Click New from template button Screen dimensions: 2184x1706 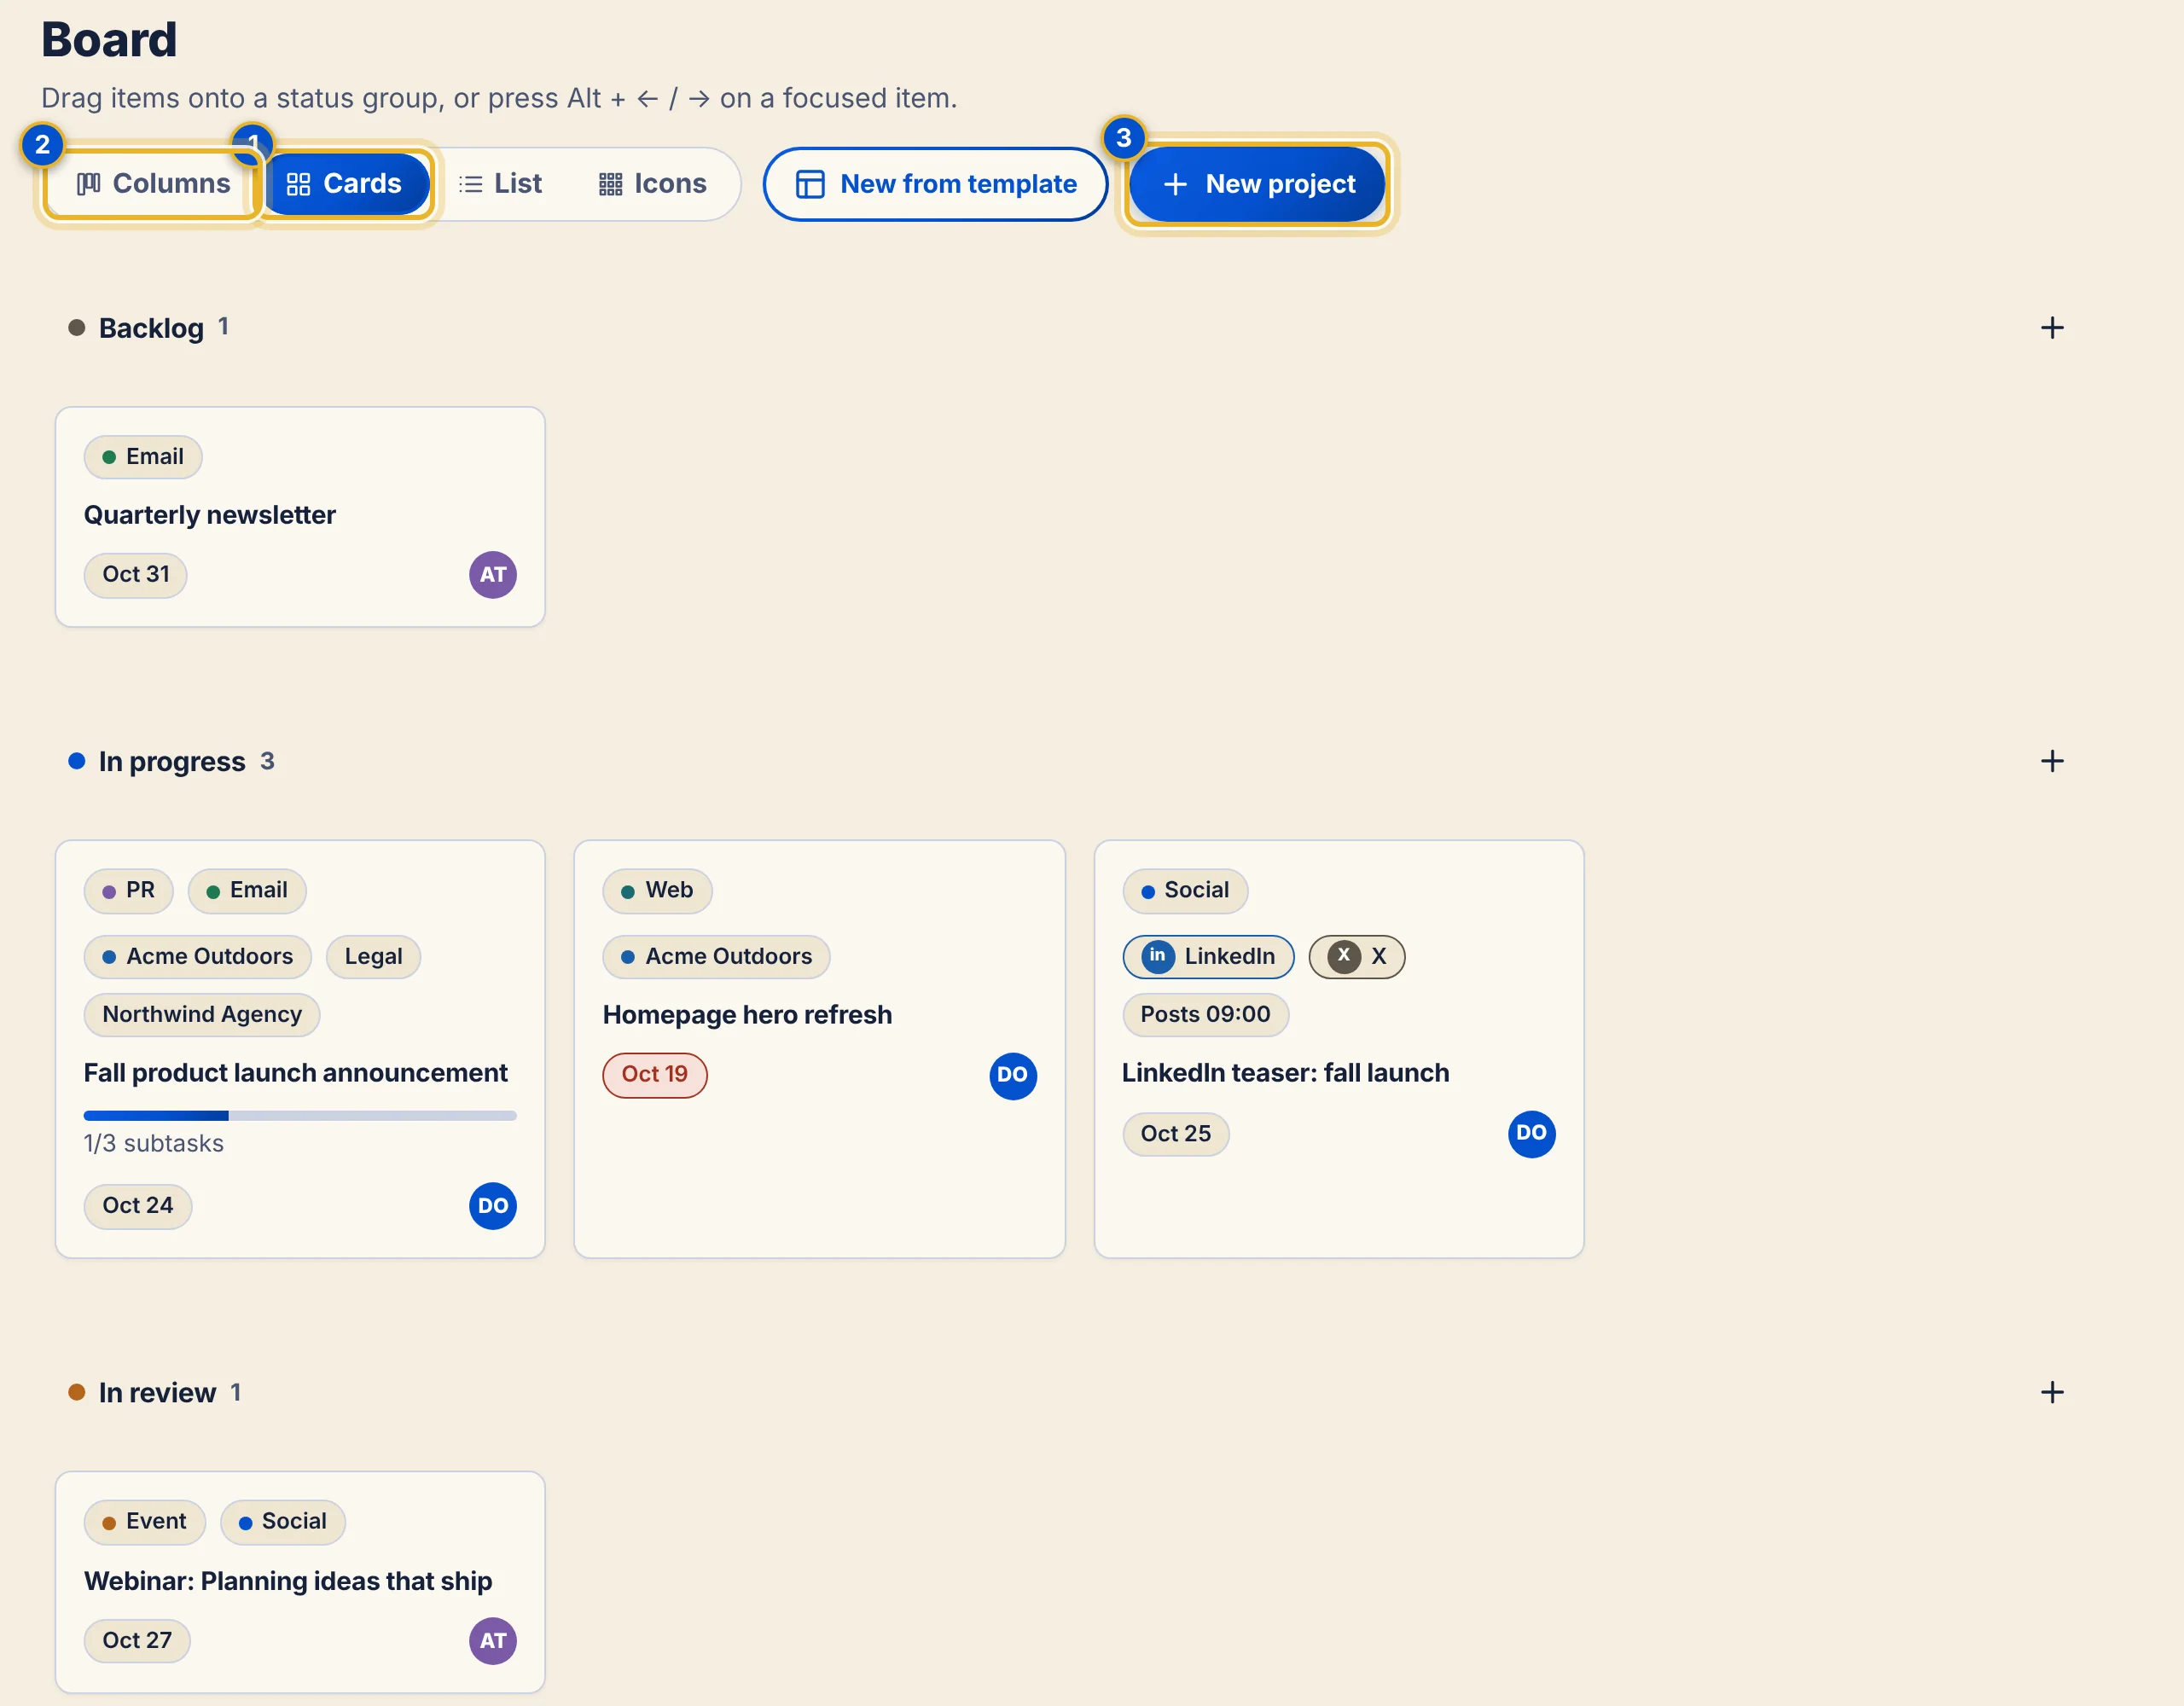point(935,184)
